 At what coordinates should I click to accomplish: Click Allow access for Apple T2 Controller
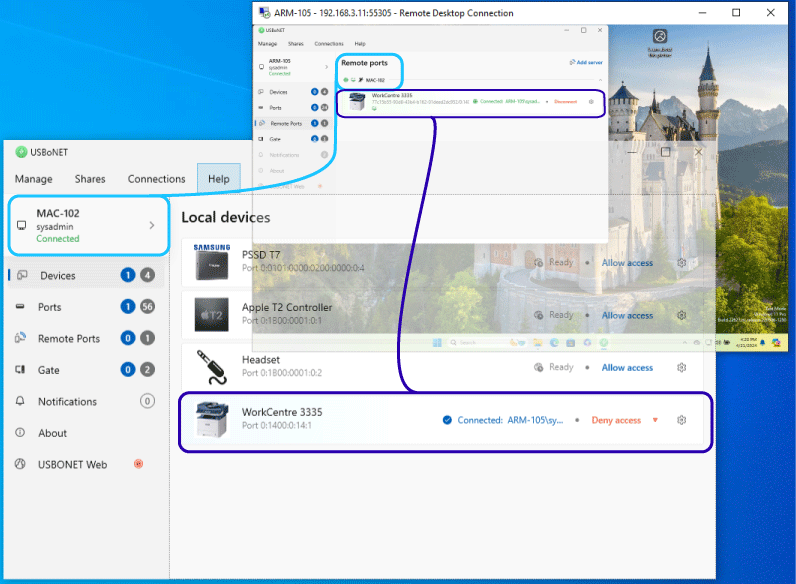click(x=627, y=315)
